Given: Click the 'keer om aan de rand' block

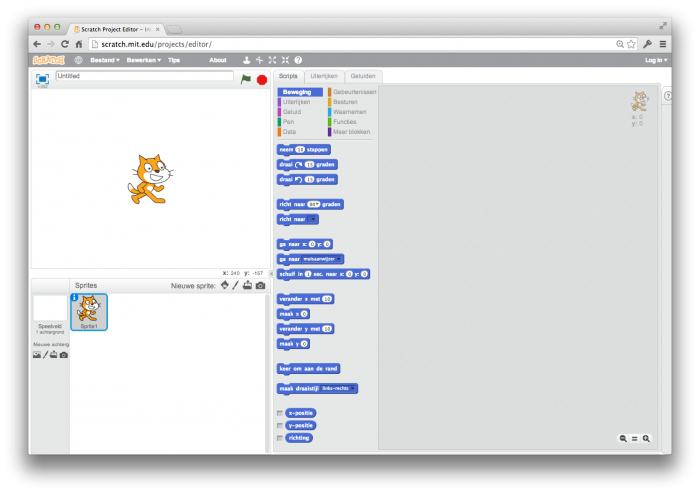Looking at the screenshot, I should click(x=308, y=369).
